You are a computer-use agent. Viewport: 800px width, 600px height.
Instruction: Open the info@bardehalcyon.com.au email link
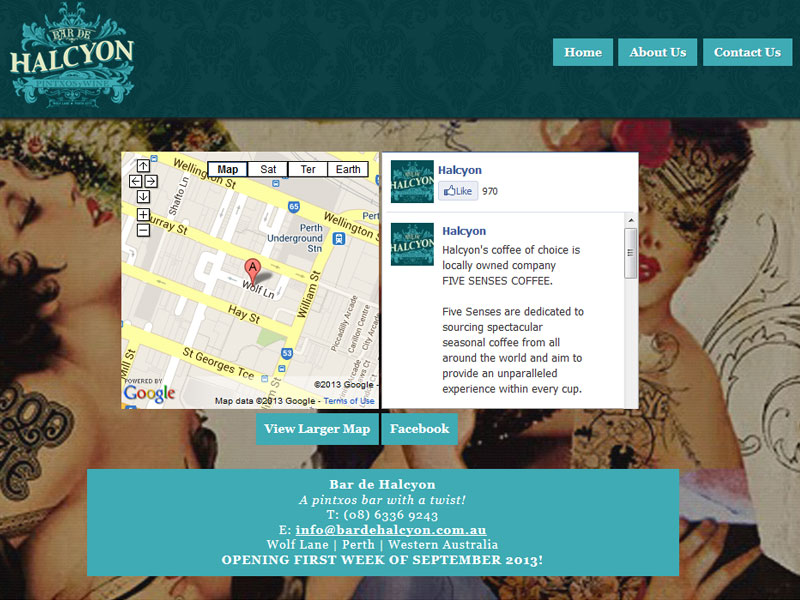pyautogui.click(x=391, y=530)
